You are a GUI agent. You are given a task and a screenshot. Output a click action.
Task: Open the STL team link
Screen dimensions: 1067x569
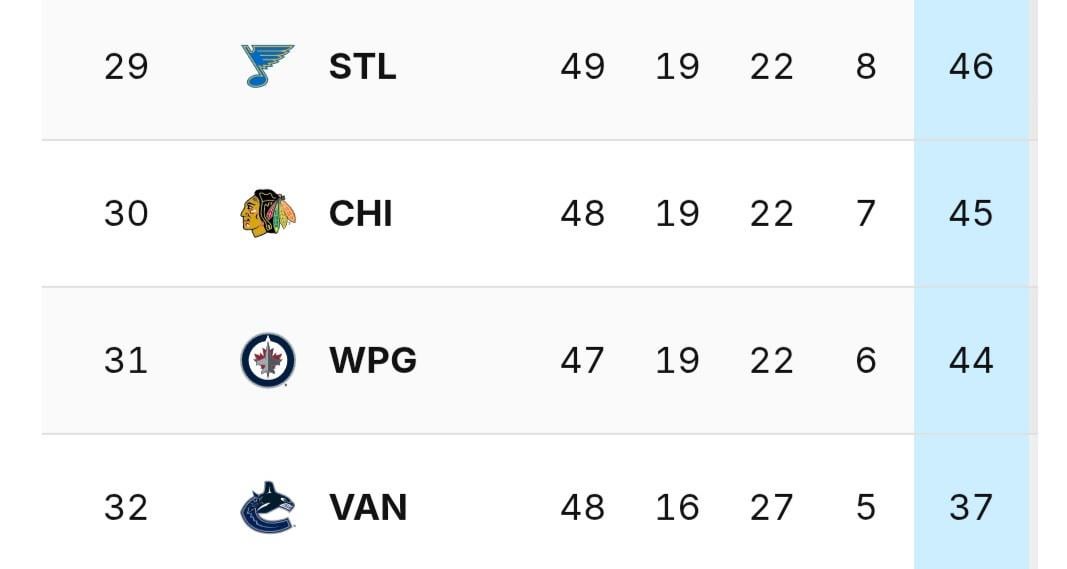click(x=362, y=67)
